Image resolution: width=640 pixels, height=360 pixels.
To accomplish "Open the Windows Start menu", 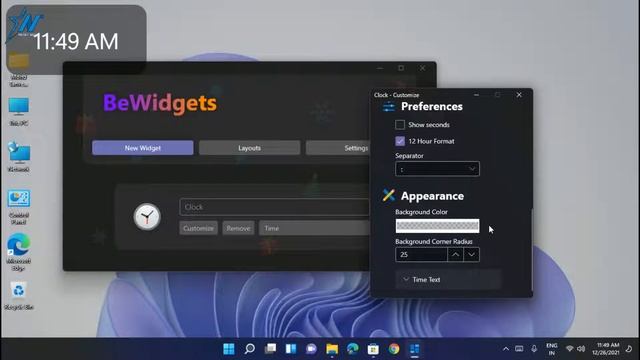I will 229,349.
